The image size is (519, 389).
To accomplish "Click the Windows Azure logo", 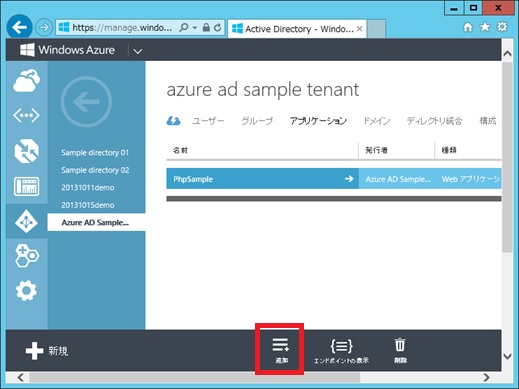I will (x=67, y=50).
